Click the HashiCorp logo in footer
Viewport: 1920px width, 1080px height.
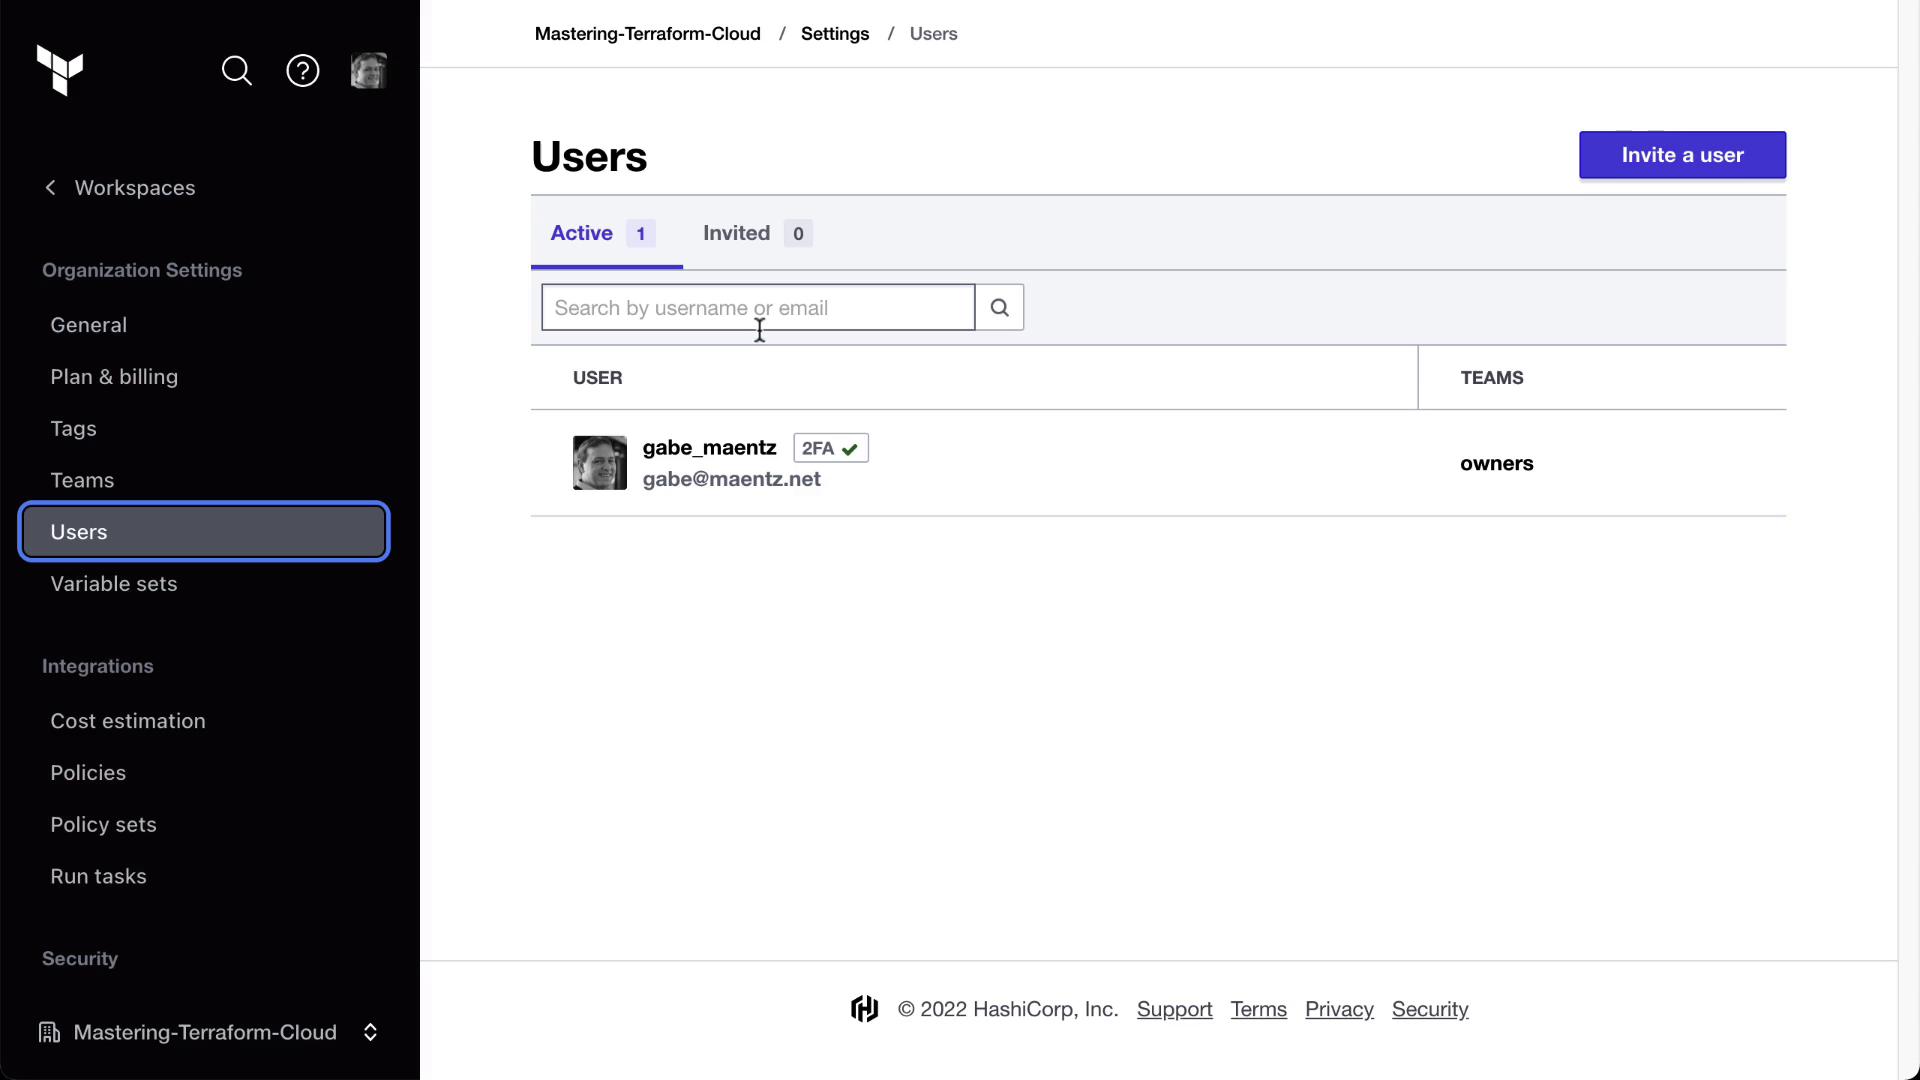[865, 1009]
